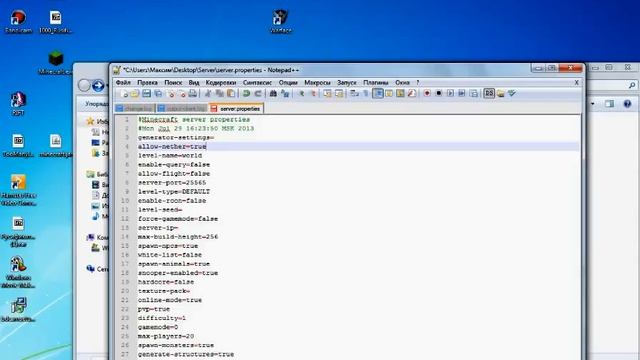Create a new document via toolbar icon
640x360 pixels.
point(124,93)
